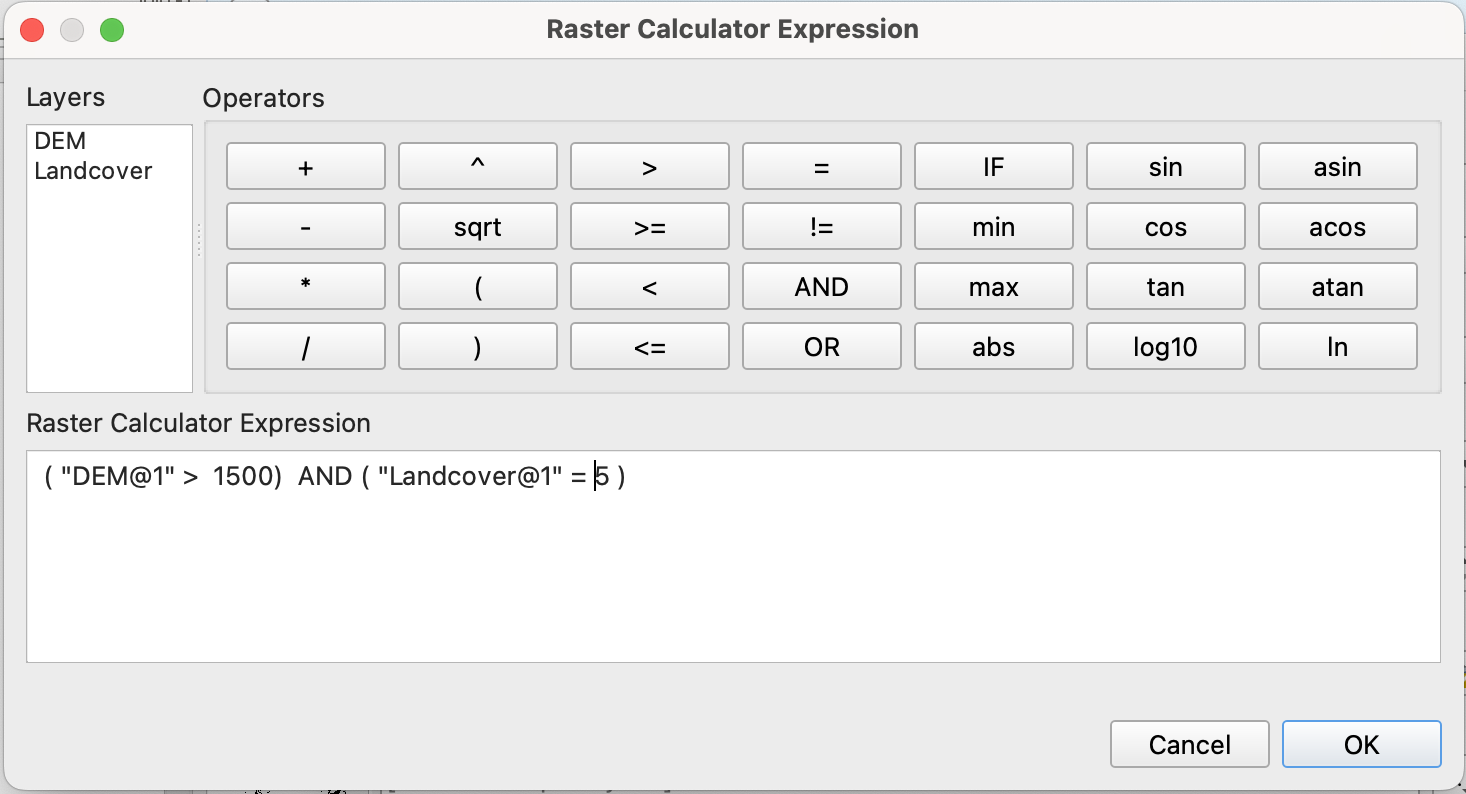Click the OR operator button
The height and width of the screenshot is (794, 1466).
tap(821, 347)
